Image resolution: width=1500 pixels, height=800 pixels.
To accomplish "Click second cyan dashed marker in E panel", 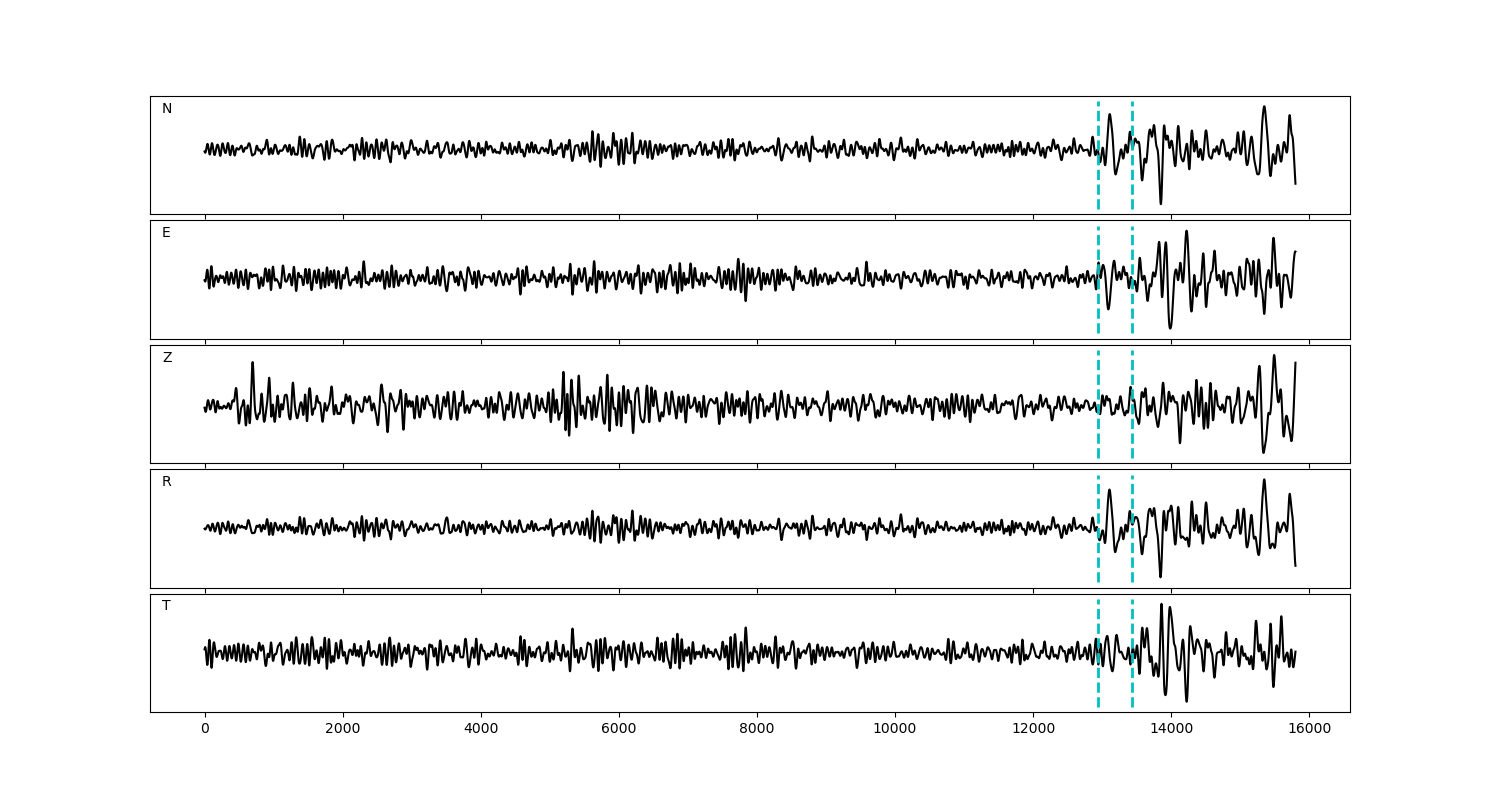I will tap(1132, 300).
